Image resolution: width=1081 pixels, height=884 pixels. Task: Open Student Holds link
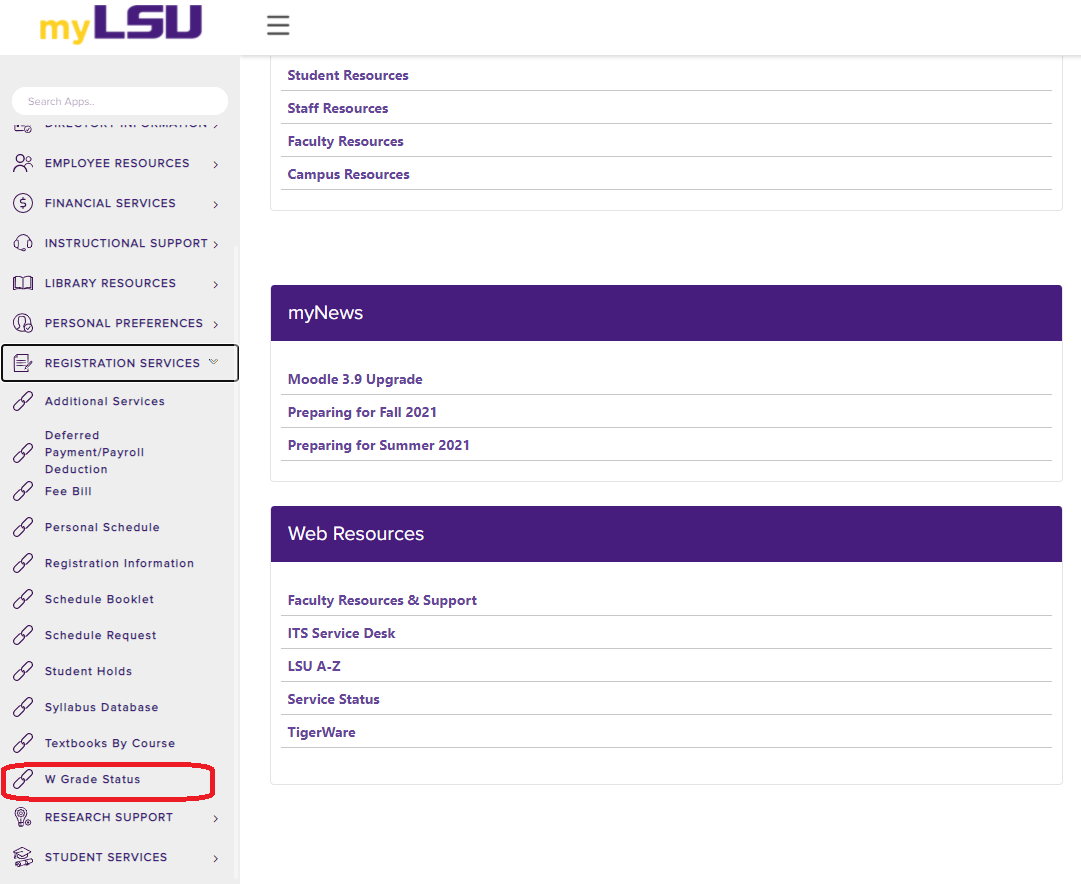88,671
